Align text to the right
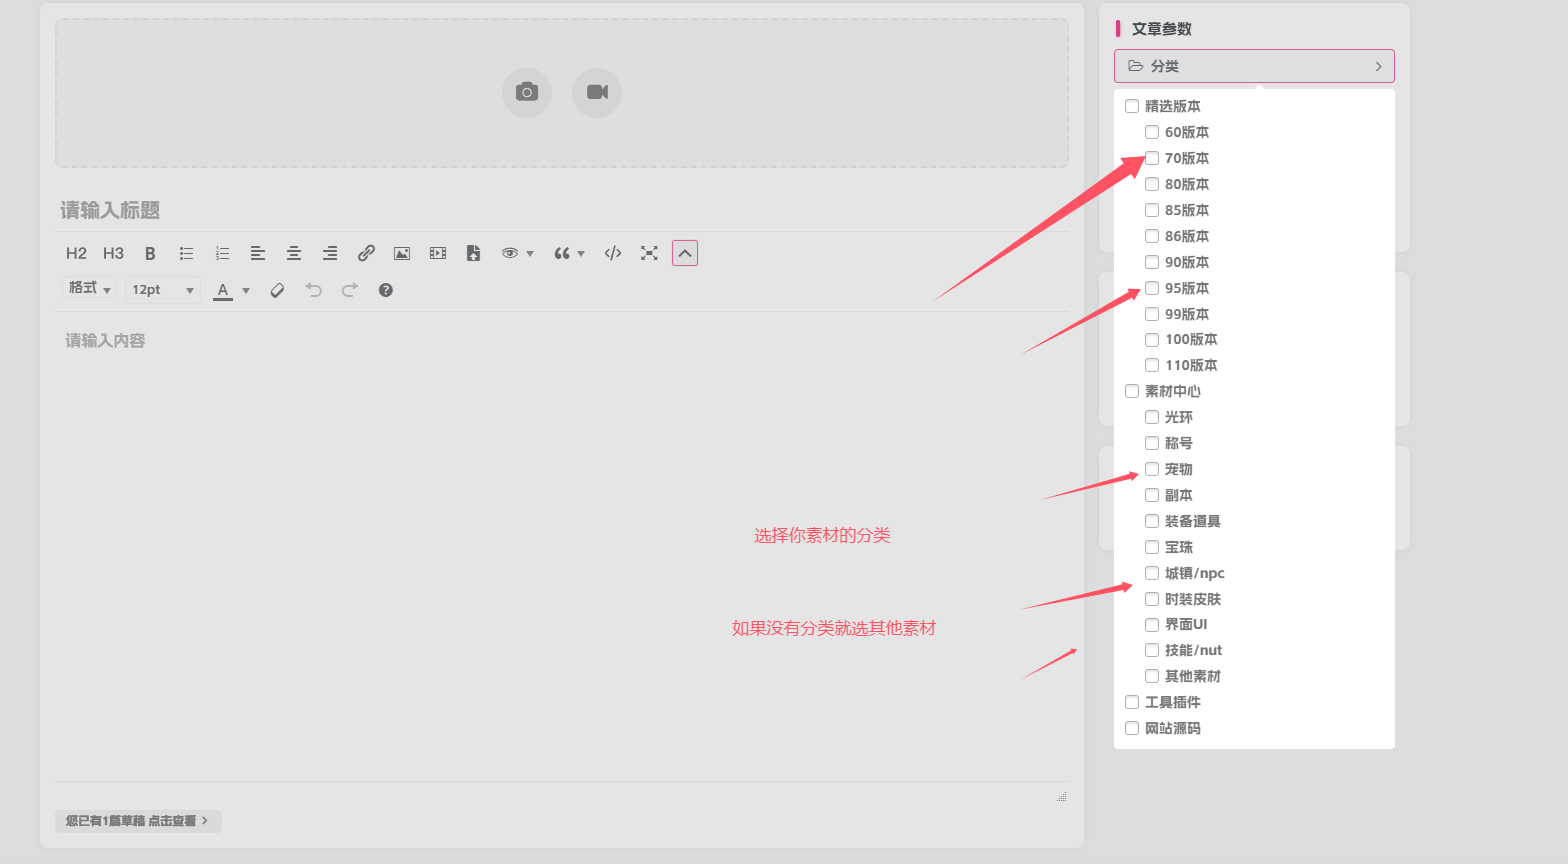Image resolution: width=1568 pixels, height=864 pixels. point(330,253)
